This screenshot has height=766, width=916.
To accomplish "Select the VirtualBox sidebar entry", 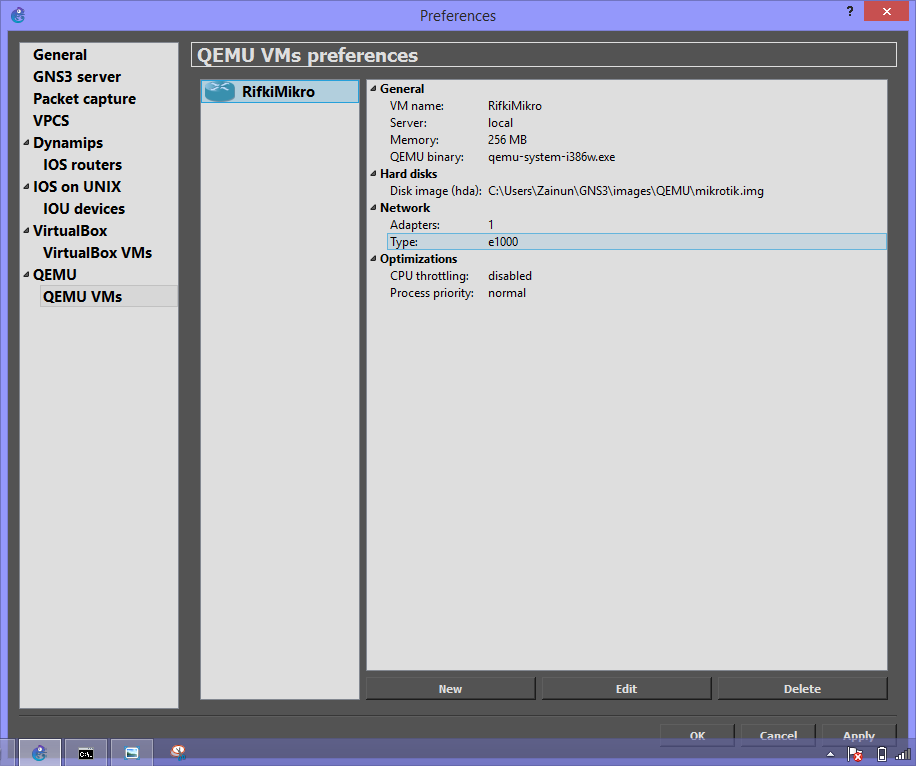I will [70, 230].
